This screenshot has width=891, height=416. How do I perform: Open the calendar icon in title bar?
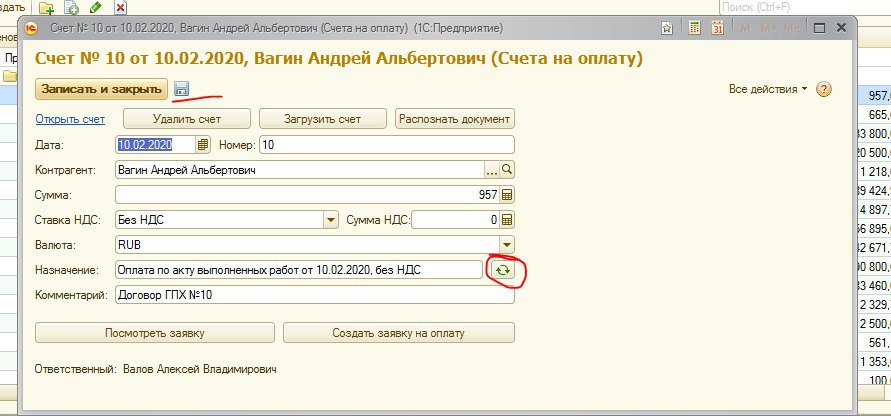click(717, 30)
